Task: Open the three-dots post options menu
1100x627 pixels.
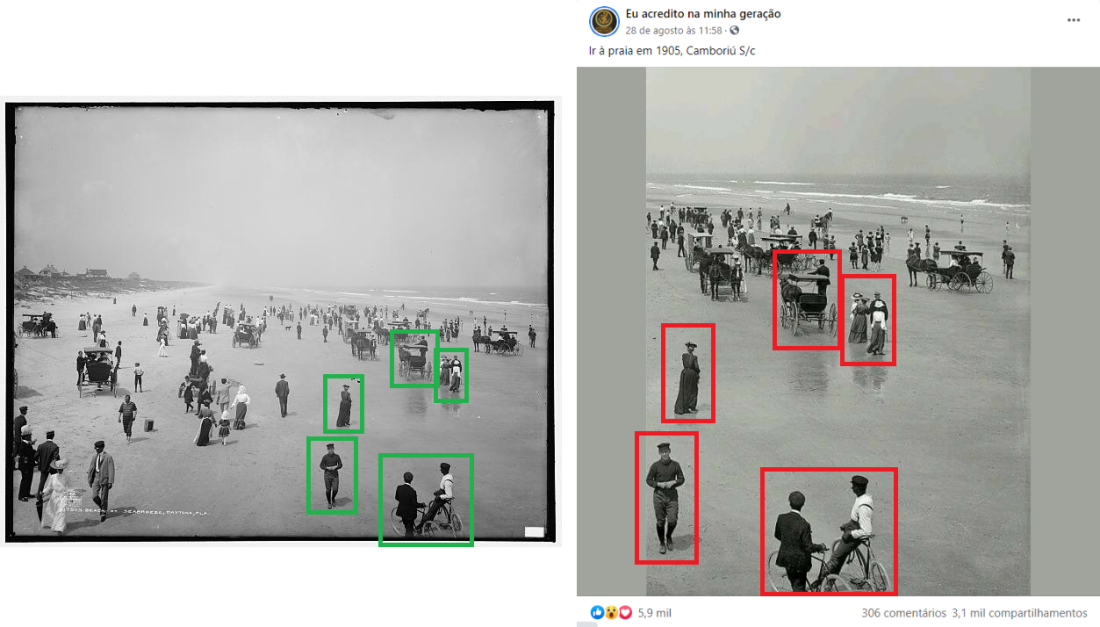Action: tap(1073, 20)
